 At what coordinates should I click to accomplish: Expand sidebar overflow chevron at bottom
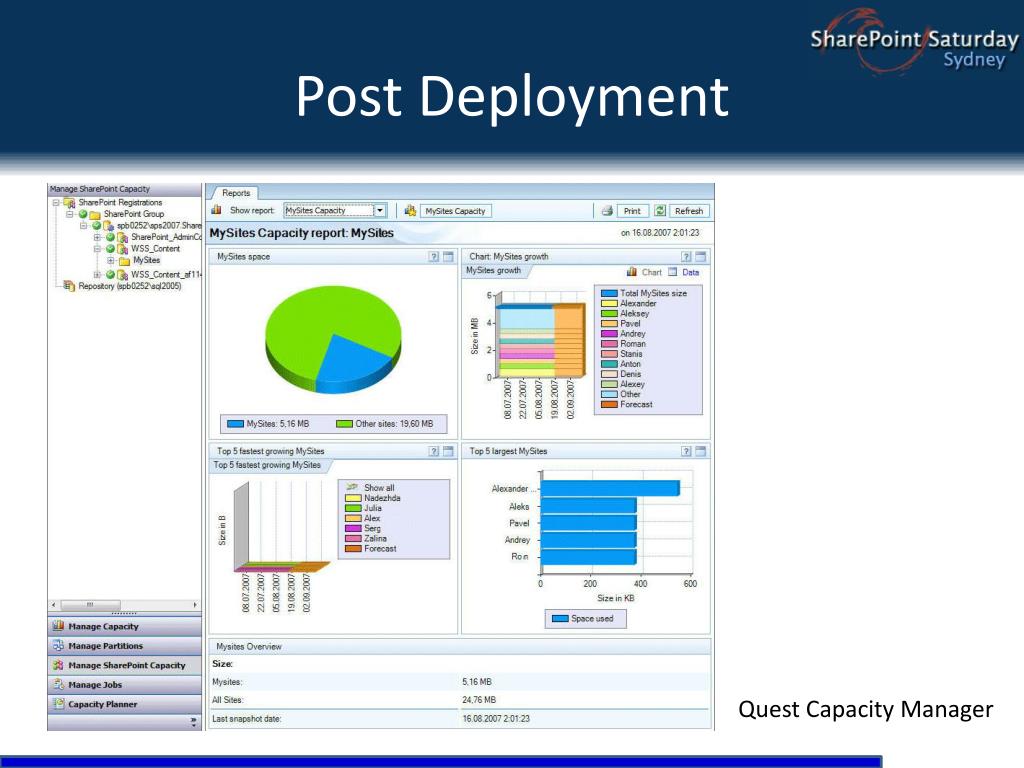(193, 722)
